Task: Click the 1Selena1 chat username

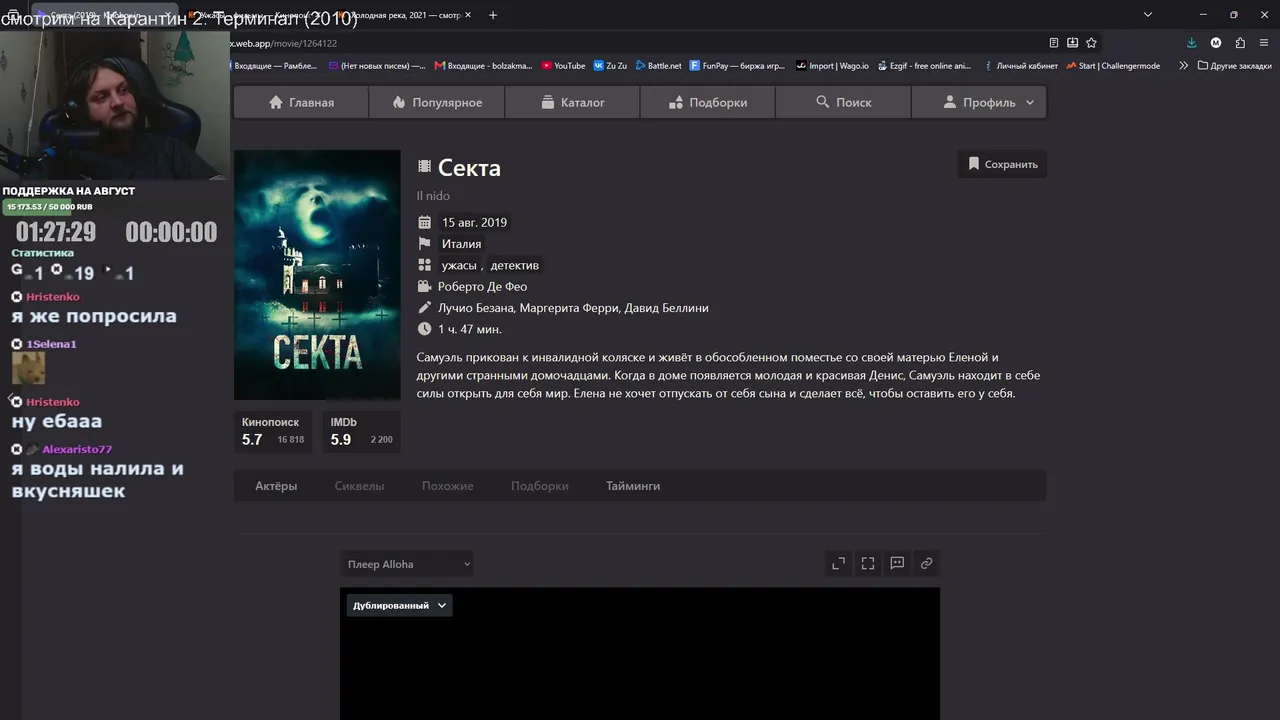Action: (51, 344)
